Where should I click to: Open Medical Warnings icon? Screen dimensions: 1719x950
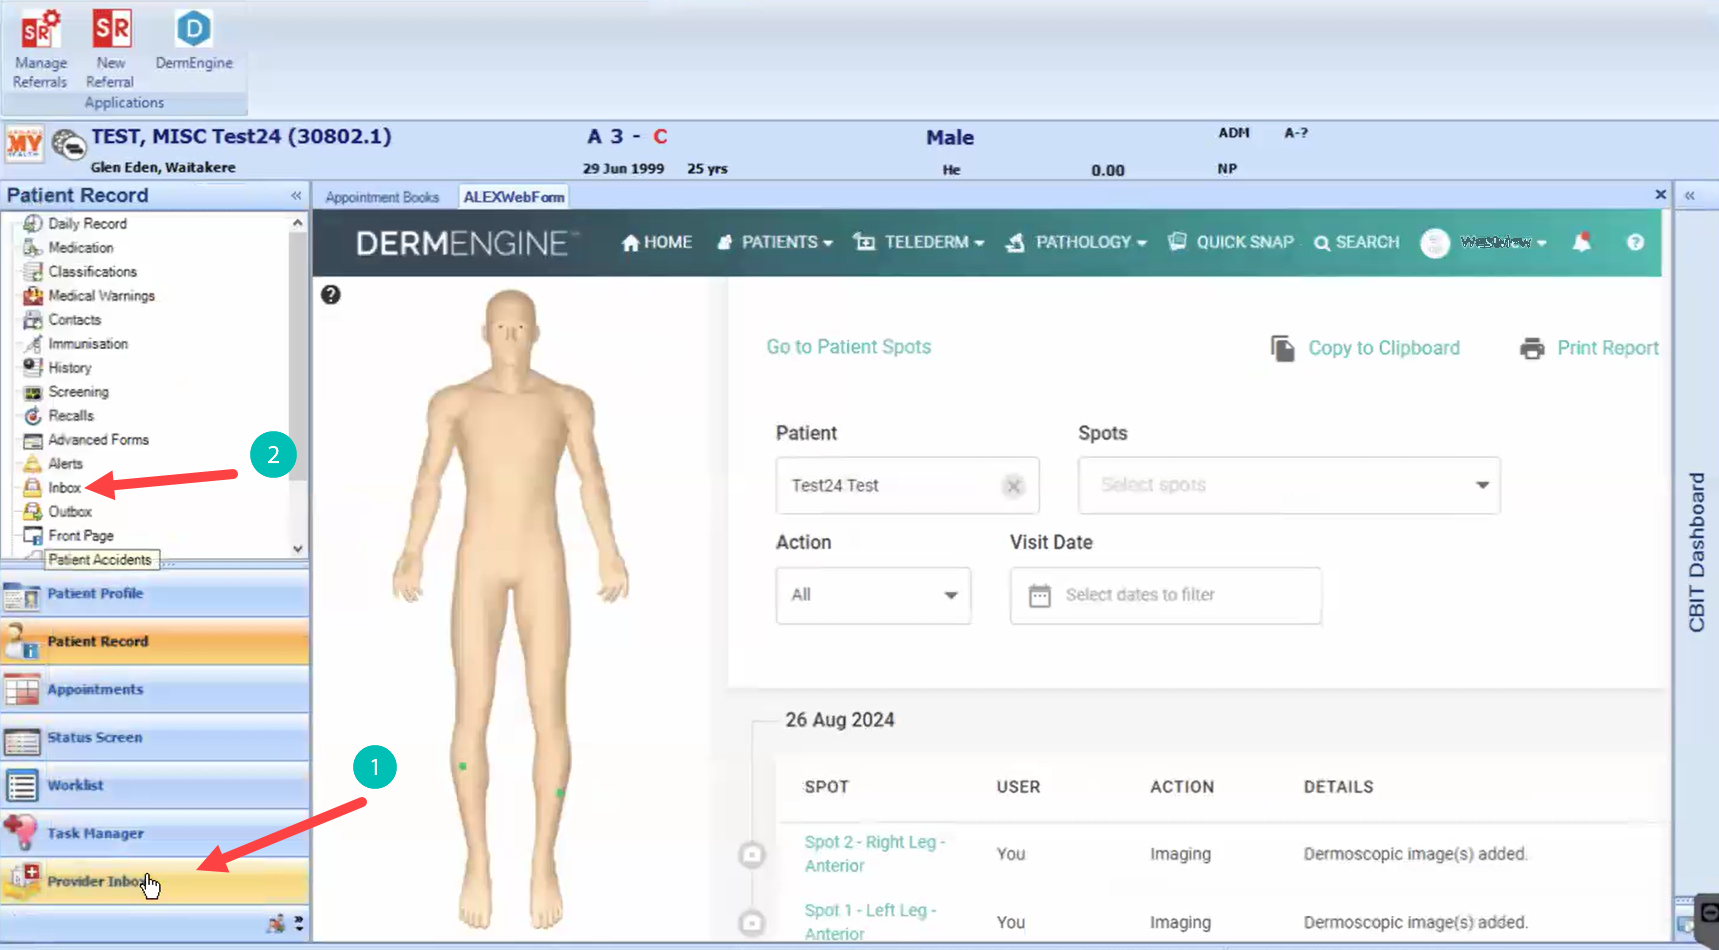click(x=33, y=295)
